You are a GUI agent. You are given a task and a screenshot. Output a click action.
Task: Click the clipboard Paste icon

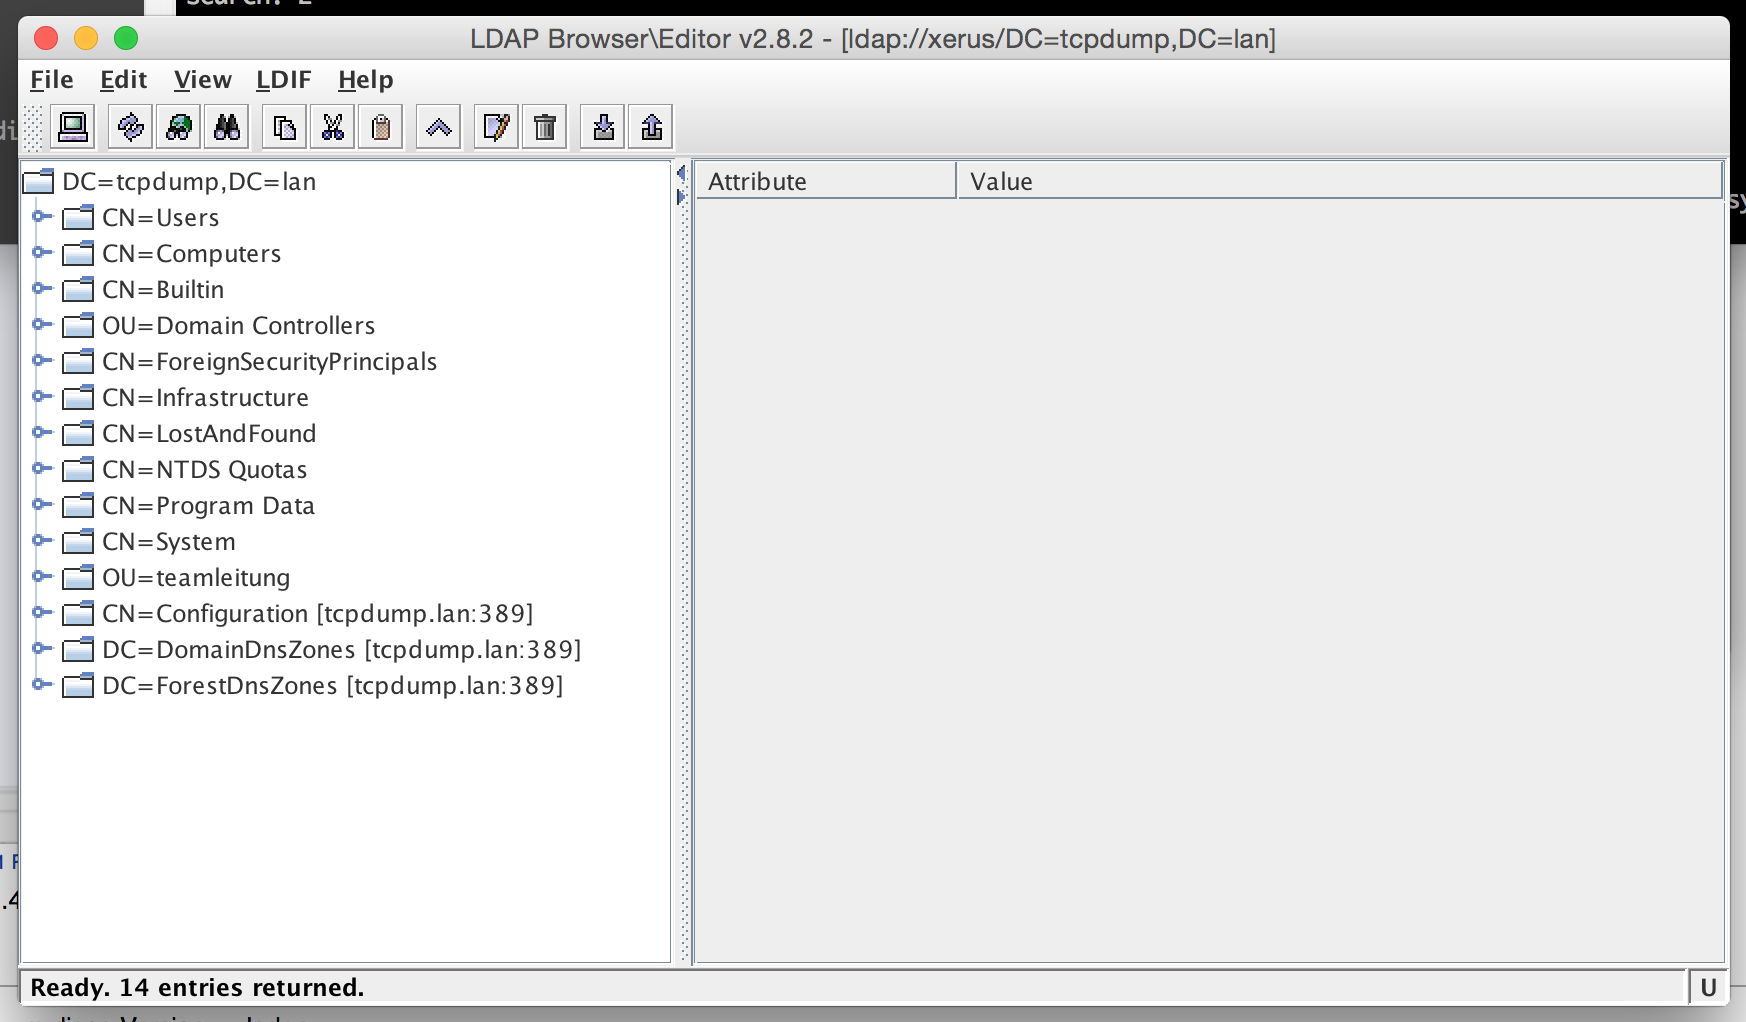(x=381, y=127)
